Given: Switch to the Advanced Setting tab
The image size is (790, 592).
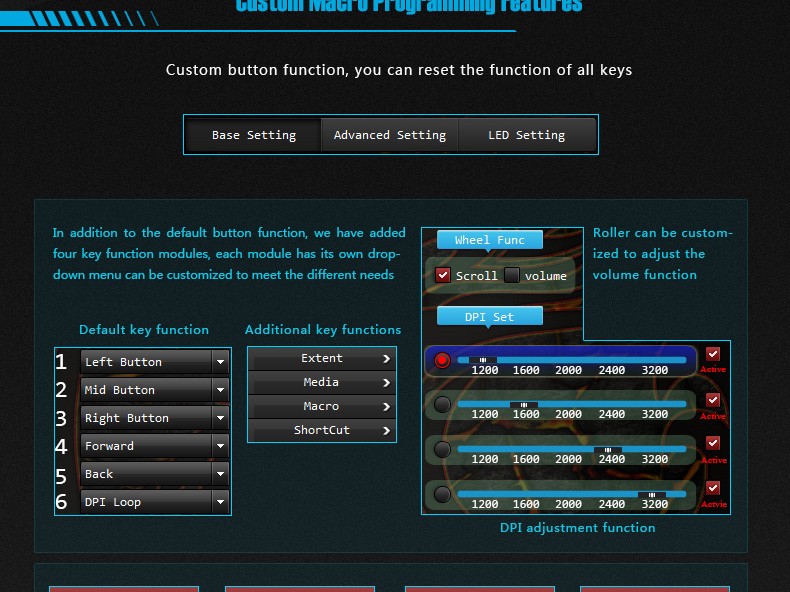Looking at the screenshot, I should pyautogui.click(x=389, y=135).
